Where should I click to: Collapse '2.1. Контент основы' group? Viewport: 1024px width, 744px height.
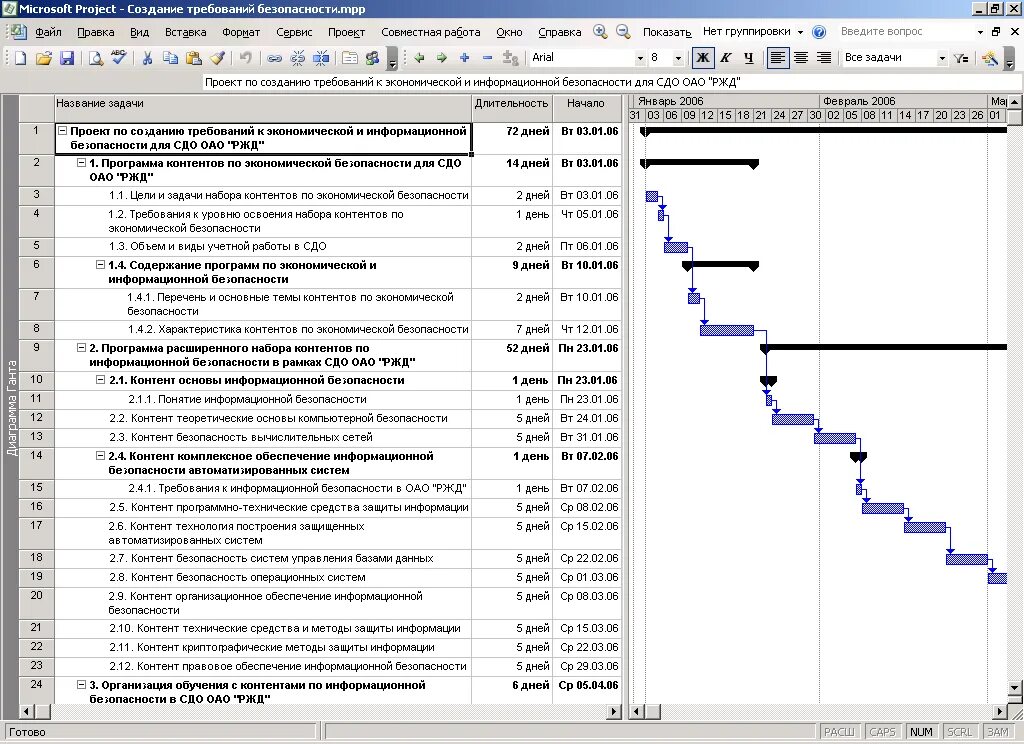coord(101,380)
